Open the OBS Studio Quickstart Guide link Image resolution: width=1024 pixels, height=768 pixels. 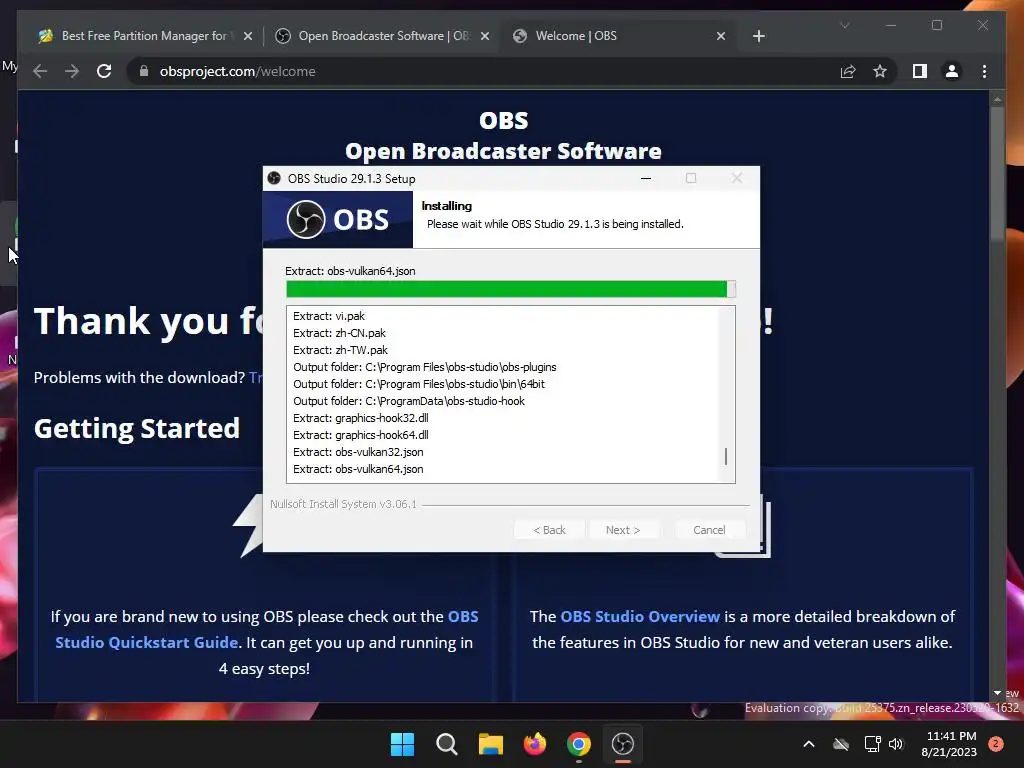click(x=266, y=630)
